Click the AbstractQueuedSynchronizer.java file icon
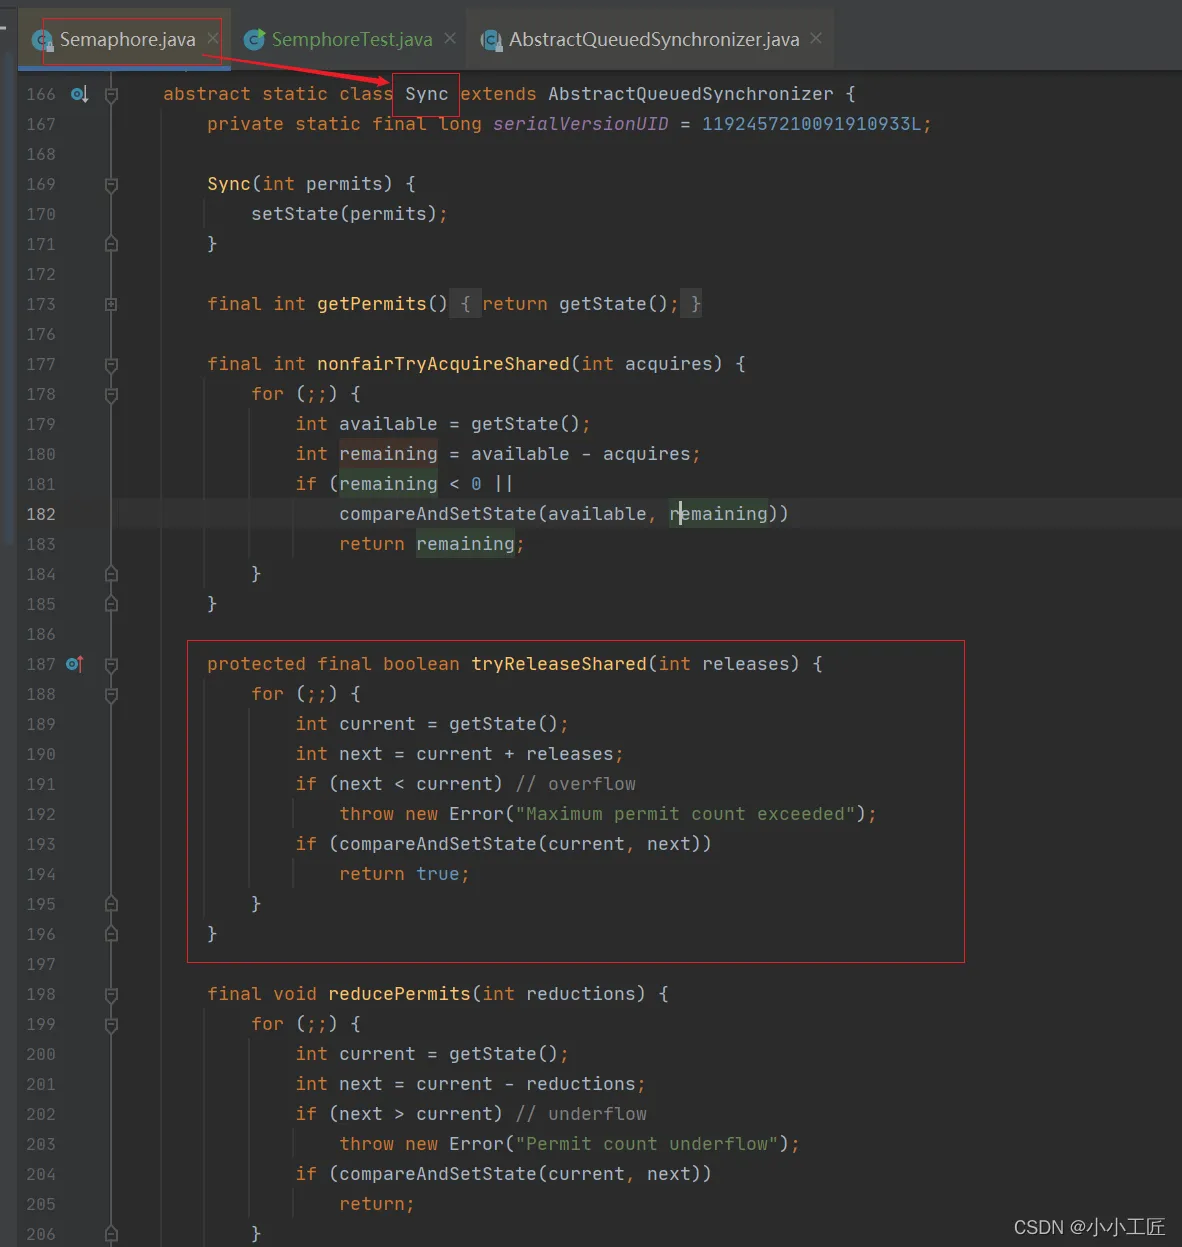This screenshot has width=1182, height=1247. pyautogui.click(x=492, y=40)
